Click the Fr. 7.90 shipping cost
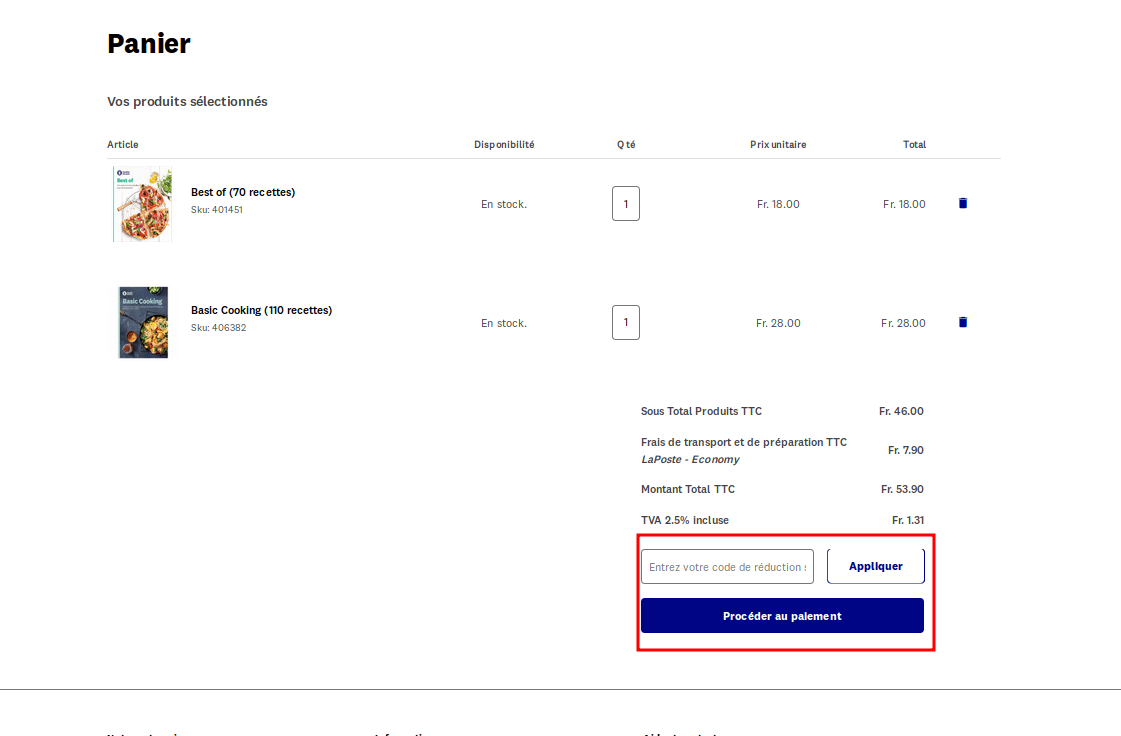Image resolution: width=1121 pixels, height=736 pixels. [x=906, y=450]
